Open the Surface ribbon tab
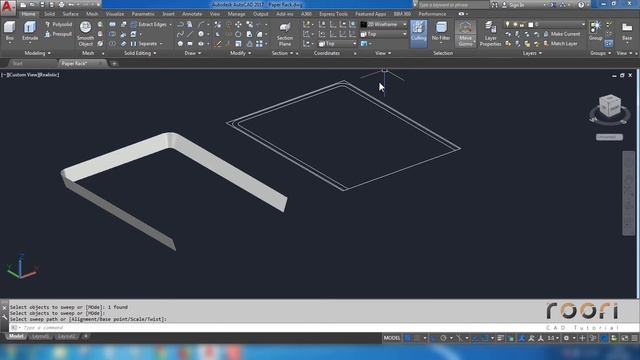This screenshot has width=640, height=360. [70, 14]
